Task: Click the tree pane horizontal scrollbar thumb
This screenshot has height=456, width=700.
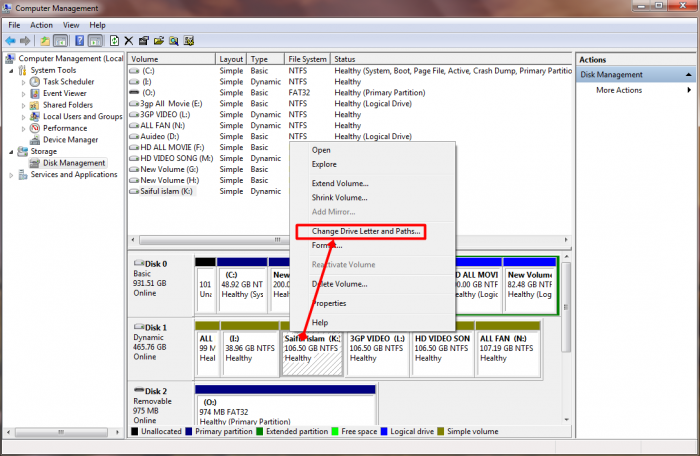Action: point(61,432)
